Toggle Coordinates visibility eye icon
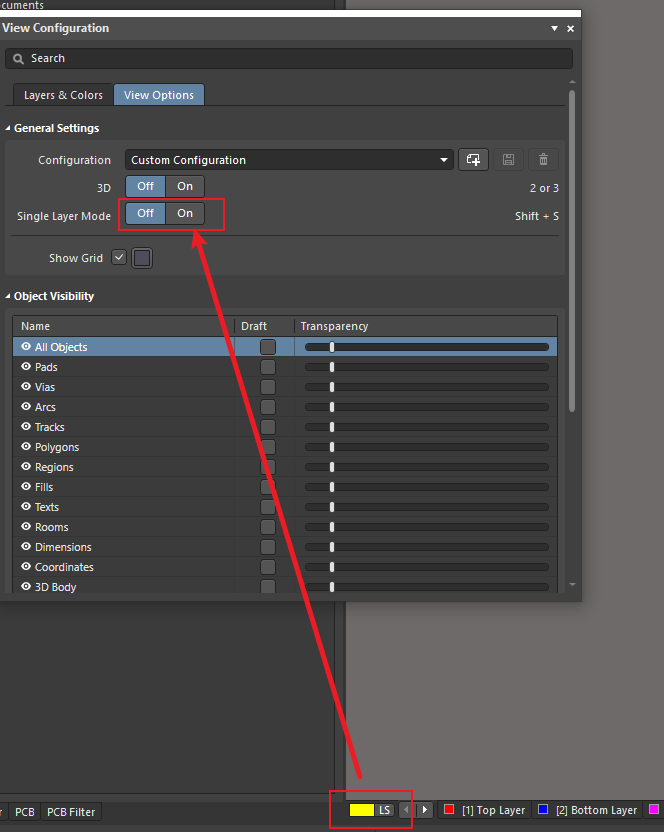This screenshot has width=664, height=832. (26, 567)
